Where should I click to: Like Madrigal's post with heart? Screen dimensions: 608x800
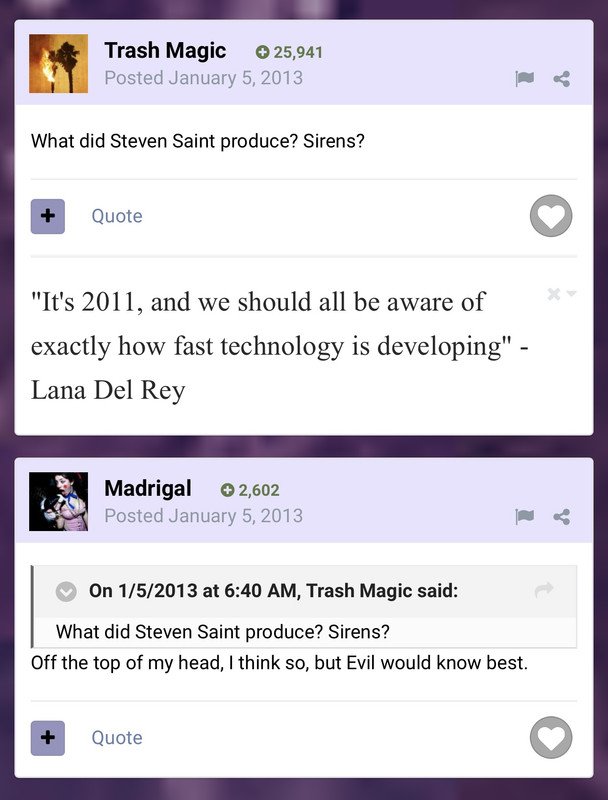pos(551,737)
